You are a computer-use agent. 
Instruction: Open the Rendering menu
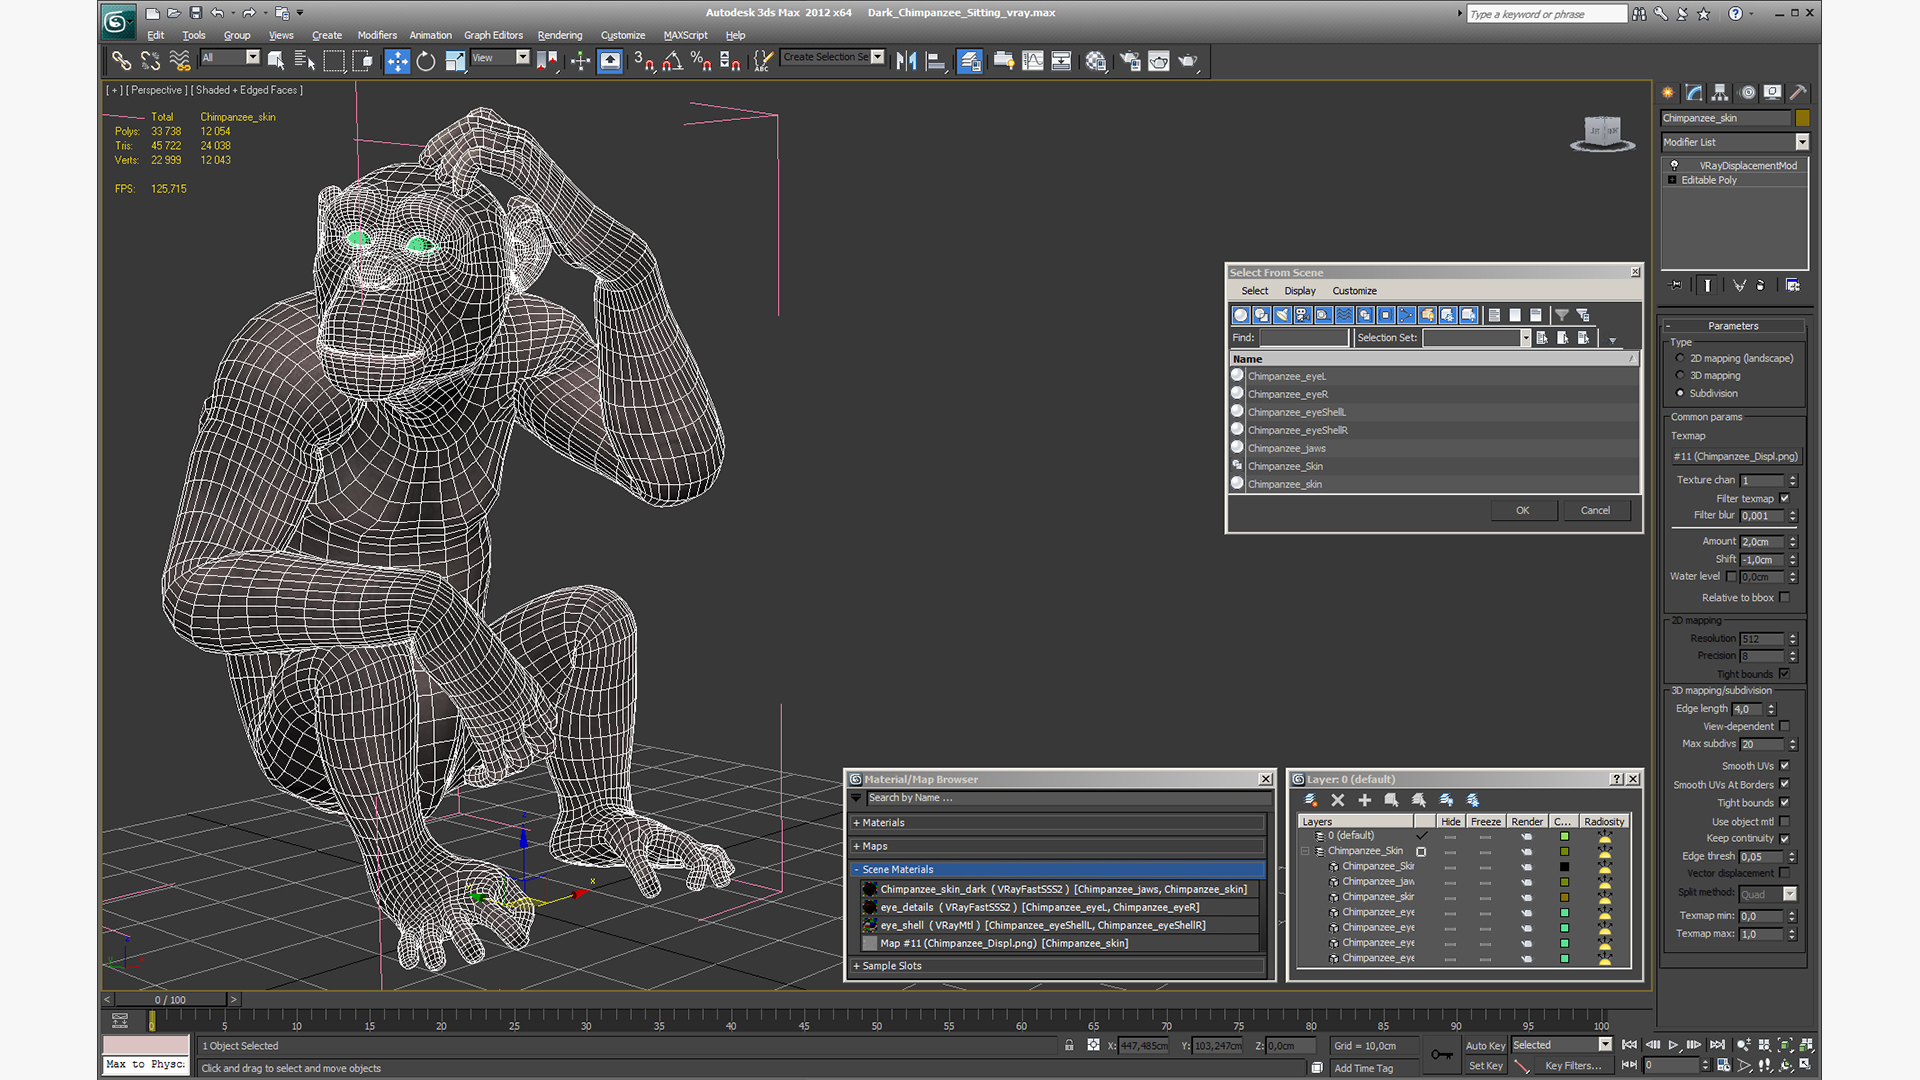pyautogui.click(x=559, y=35)
